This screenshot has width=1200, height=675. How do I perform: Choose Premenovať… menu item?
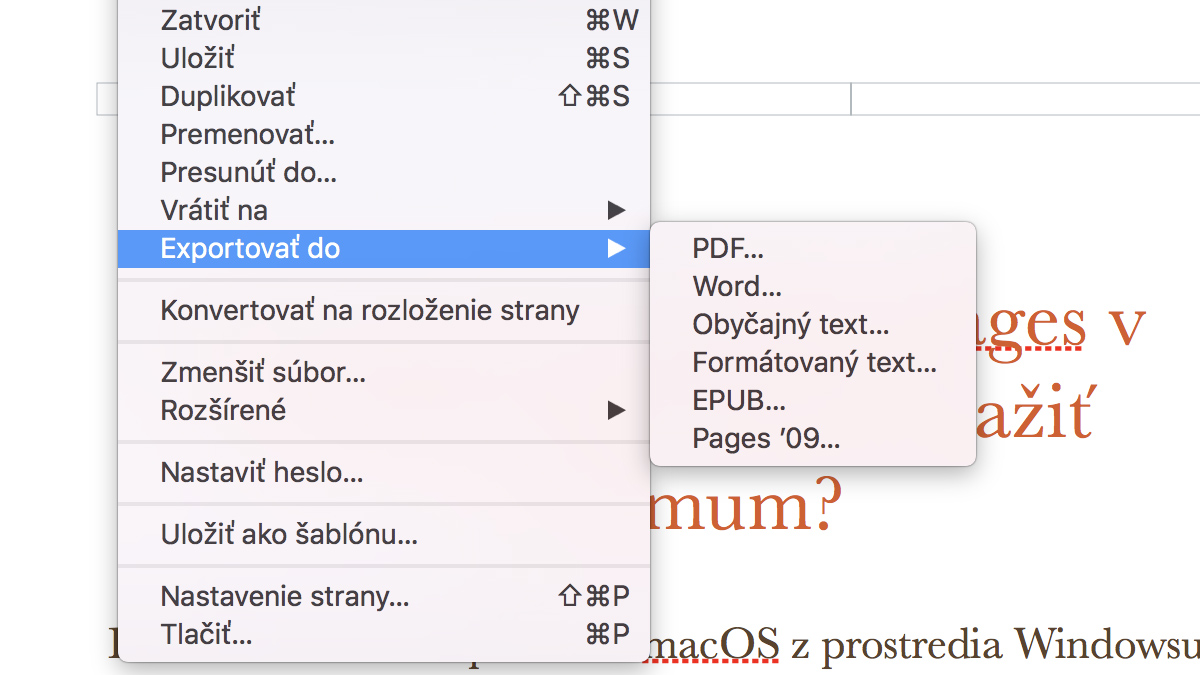pos(384,134)
